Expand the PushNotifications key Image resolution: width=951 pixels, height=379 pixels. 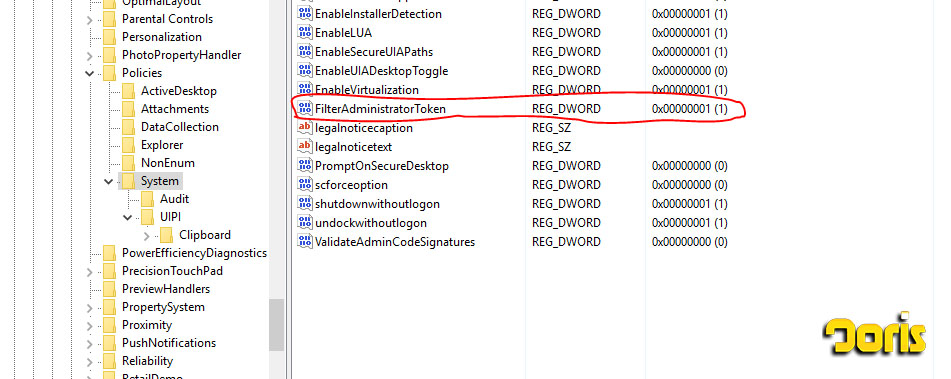[90, 343]
